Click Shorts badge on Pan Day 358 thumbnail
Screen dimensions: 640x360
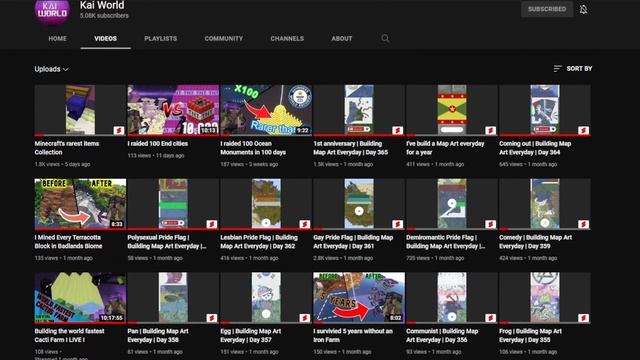coord(211,318)
